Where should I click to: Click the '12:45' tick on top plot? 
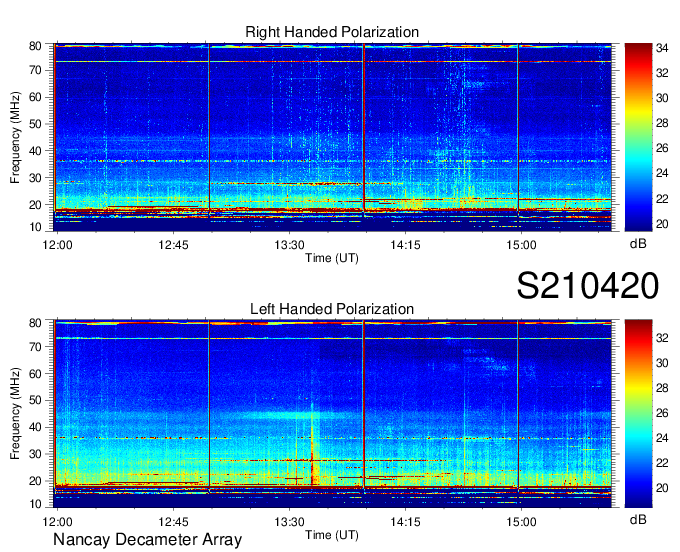pos(173,245)
